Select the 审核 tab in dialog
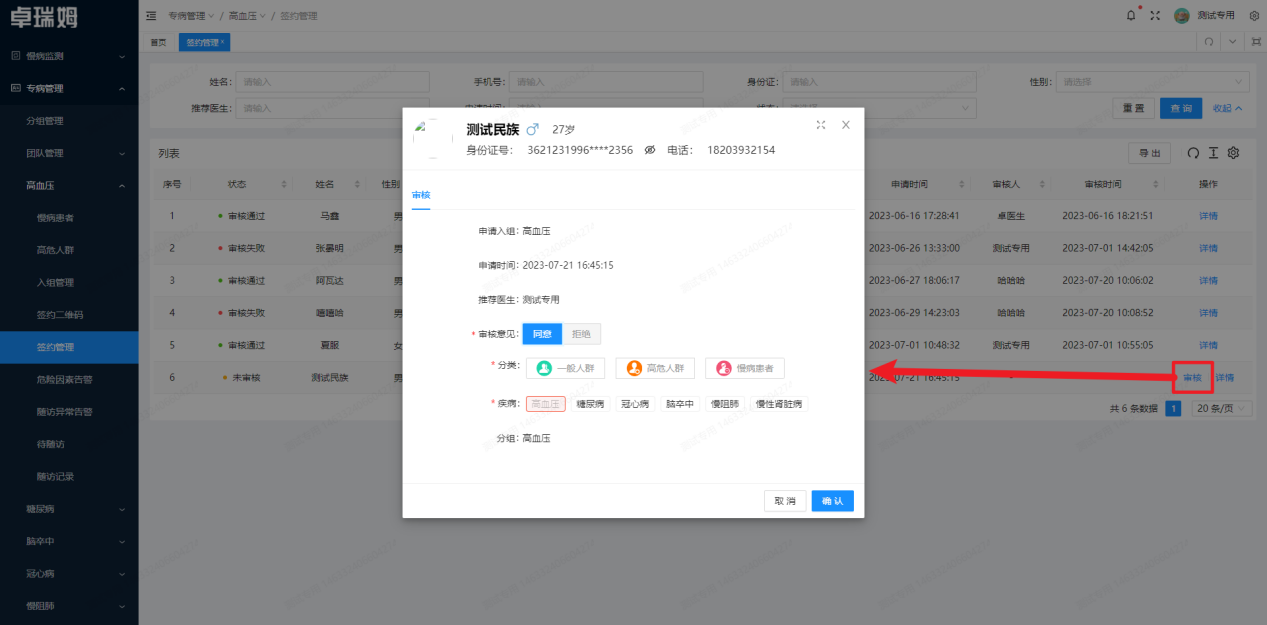The height and width of the screenshot is (625, 1267). click(x=421, y=194)
